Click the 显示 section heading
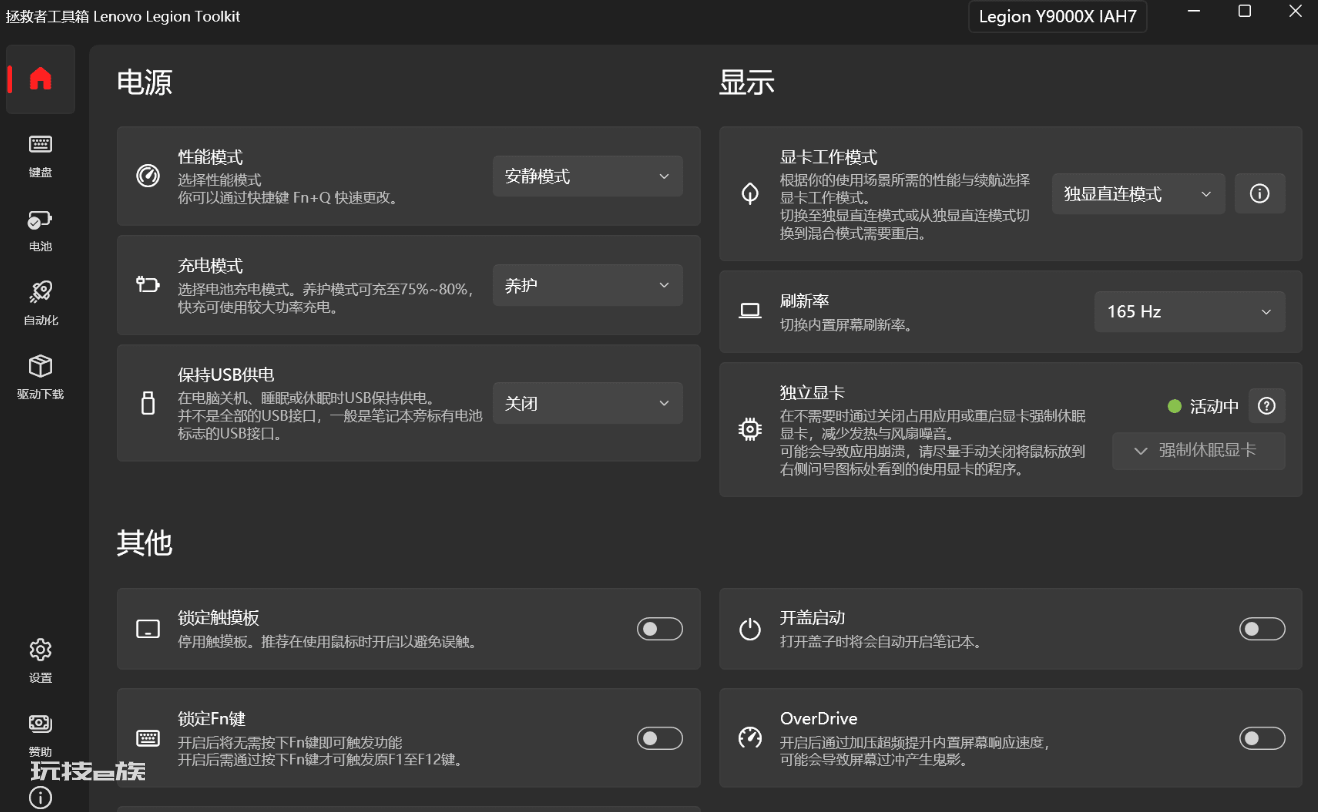1318x812 pixels. coord(747,82)
